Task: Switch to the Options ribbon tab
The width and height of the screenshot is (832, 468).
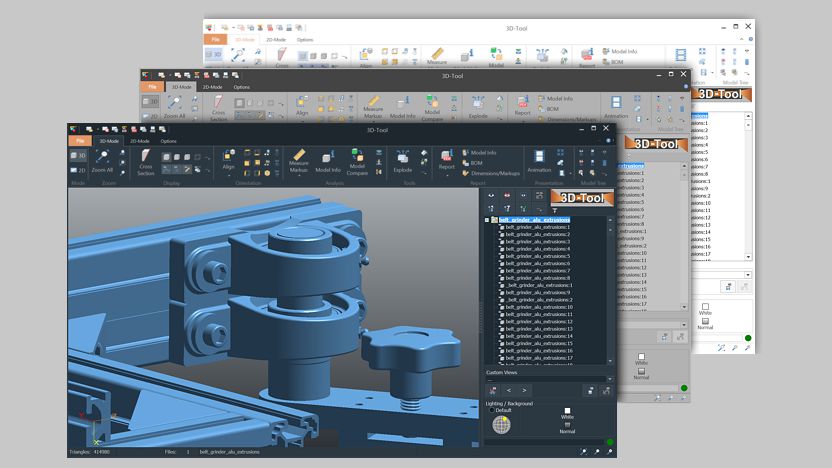Action: pos(169,141)
